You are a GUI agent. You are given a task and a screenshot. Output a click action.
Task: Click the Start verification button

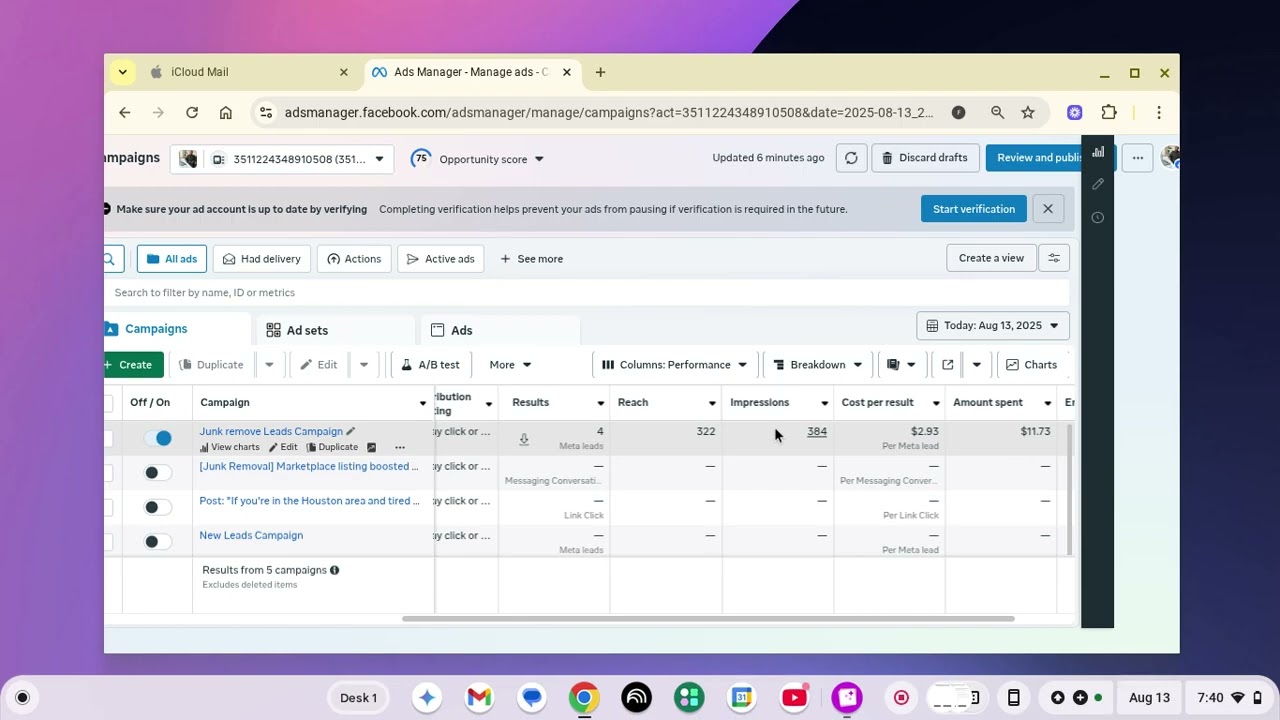[974, 209]
